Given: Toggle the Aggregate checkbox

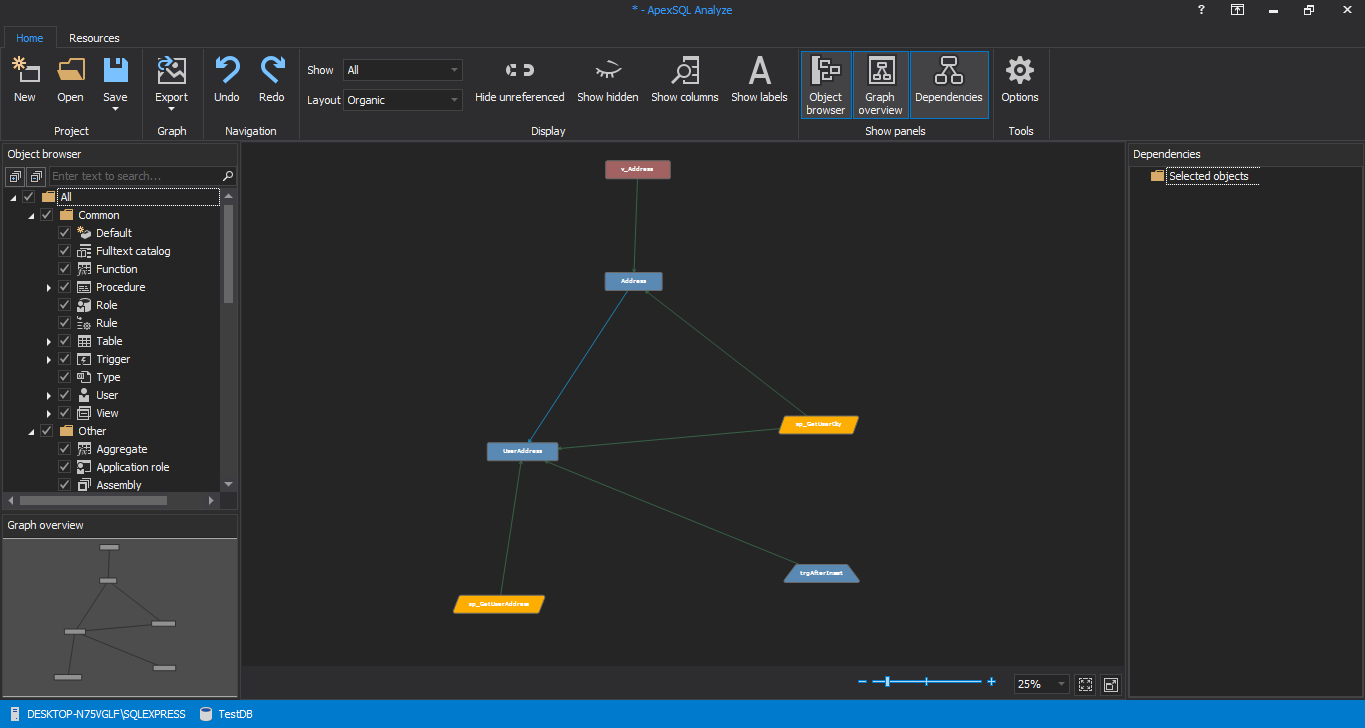Looking at the screenshot, I should [65, 449].
